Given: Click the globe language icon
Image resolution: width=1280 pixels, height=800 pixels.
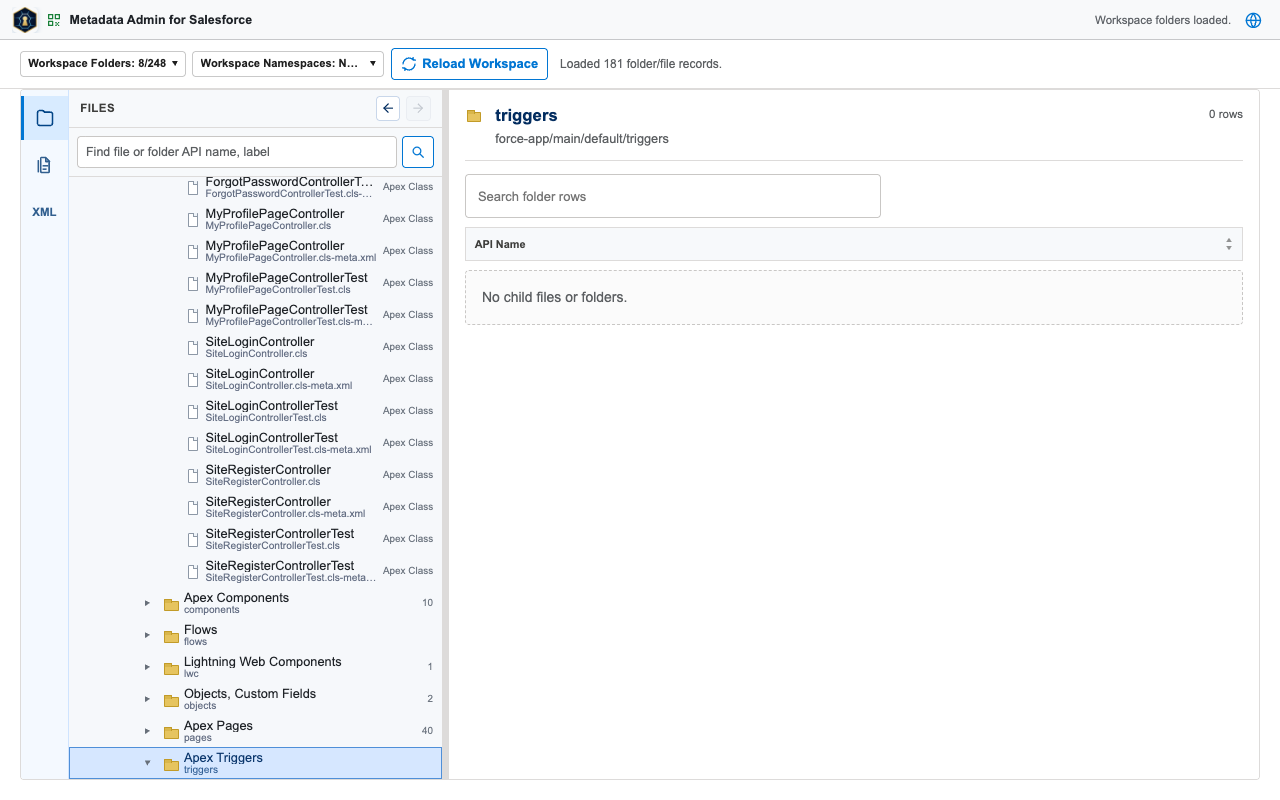Looking at the screenshot, I should [1253, 20].
